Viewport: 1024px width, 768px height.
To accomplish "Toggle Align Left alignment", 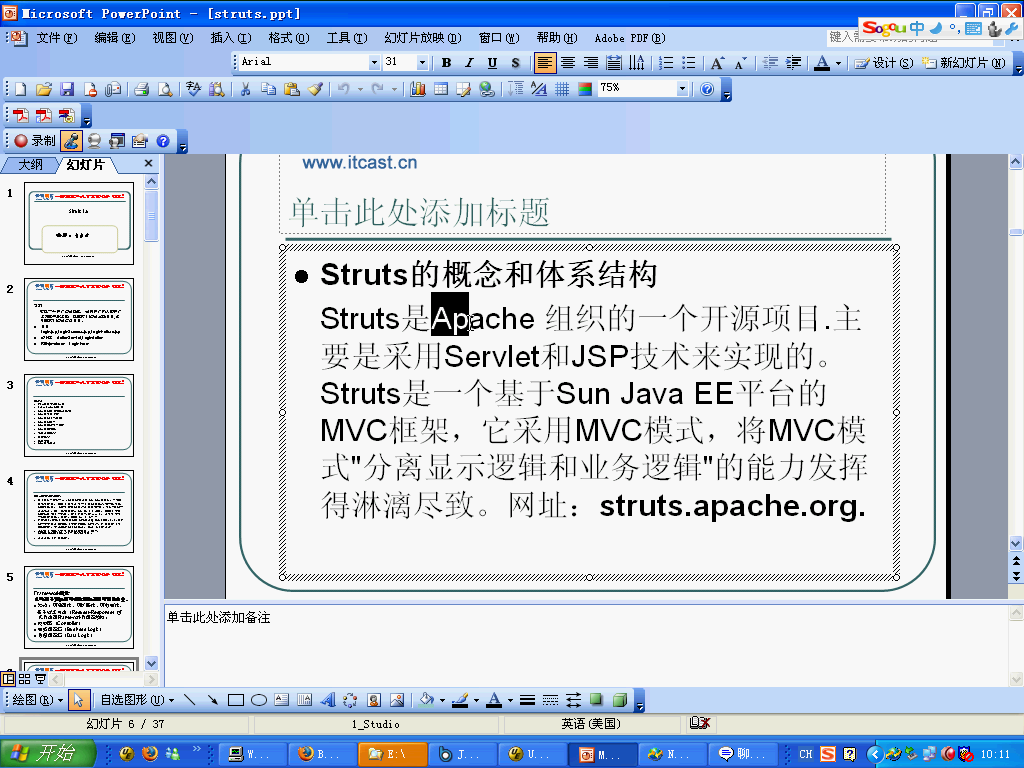I will coord(545,63).
